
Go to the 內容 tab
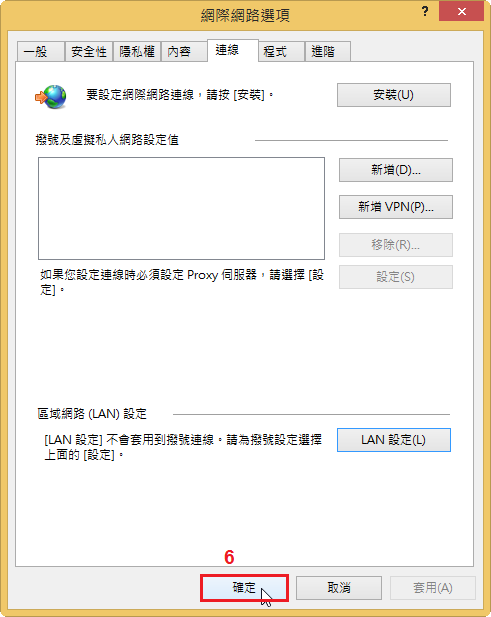click(184, 52)
